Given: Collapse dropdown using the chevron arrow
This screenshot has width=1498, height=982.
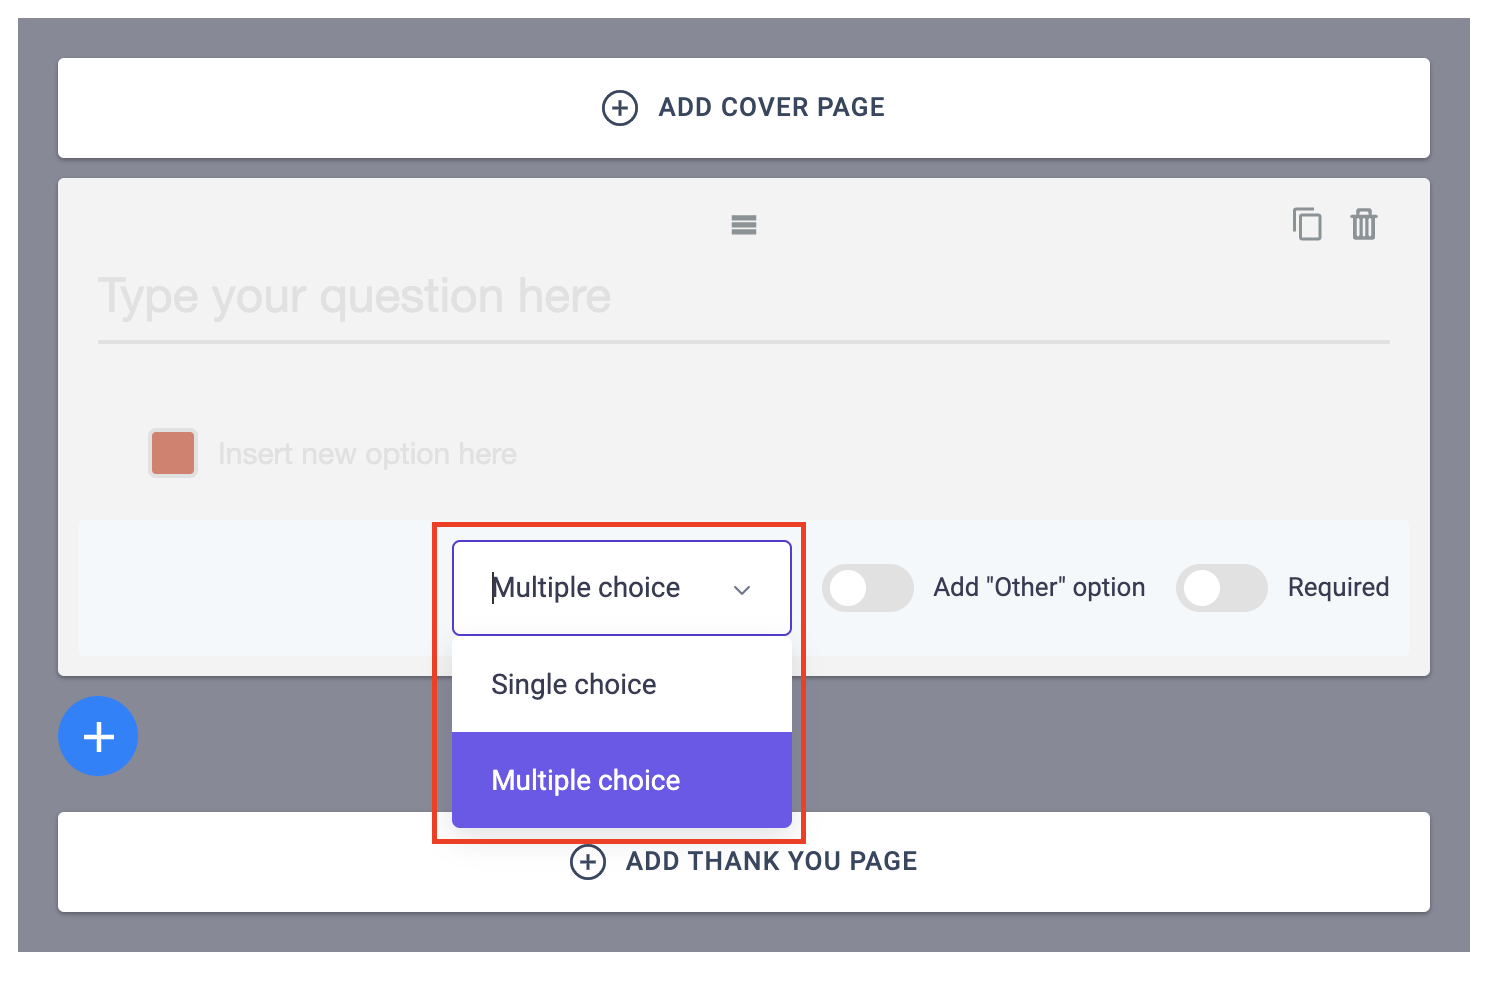Looking at the screenshot, I should (742, 590).
